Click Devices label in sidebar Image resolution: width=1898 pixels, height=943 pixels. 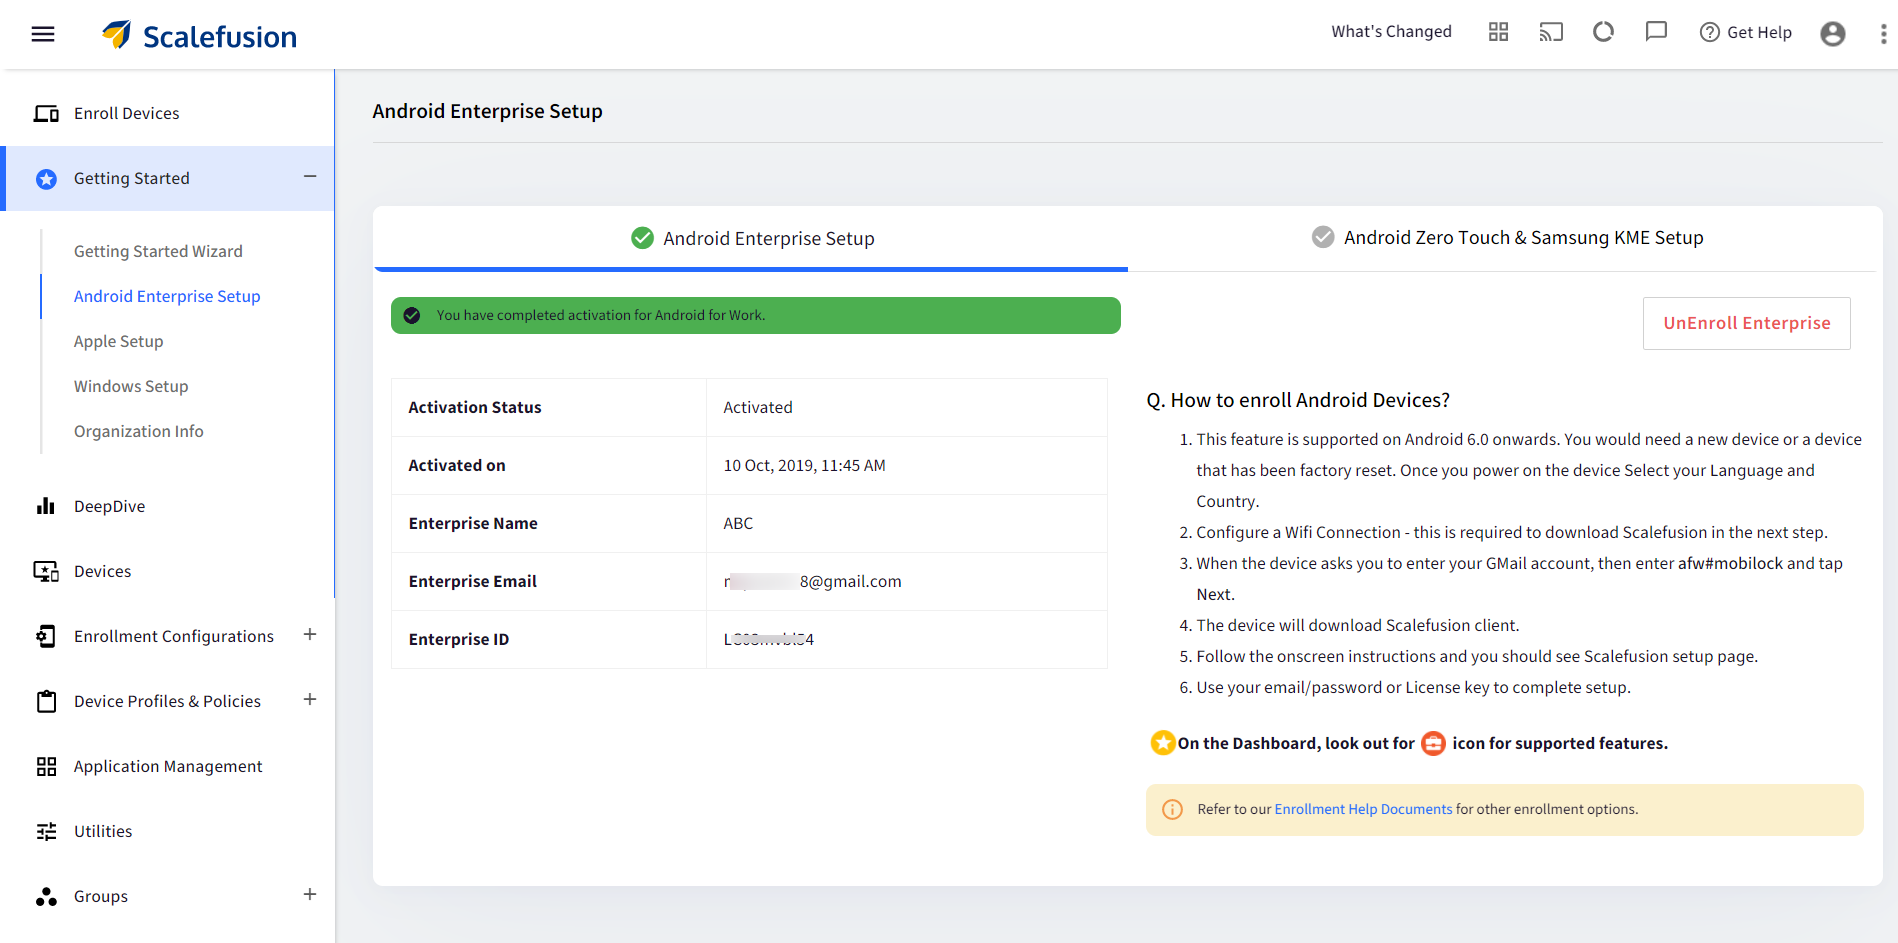point(102,571)
